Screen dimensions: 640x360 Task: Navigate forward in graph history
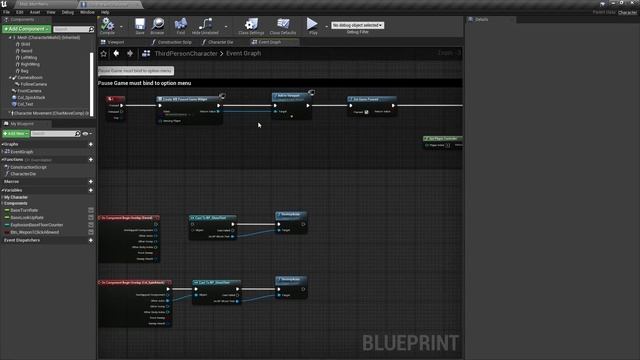pyautogui.click(x=130, y=53)
